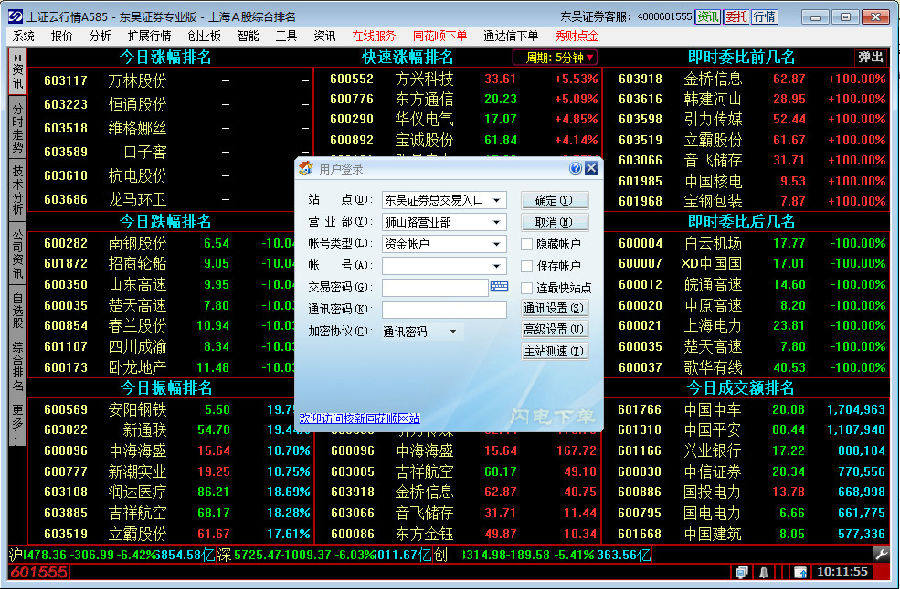This screenshot has width=900, height=589.
Task: Expand the 站点 dropdown
Action: (496, 200)
